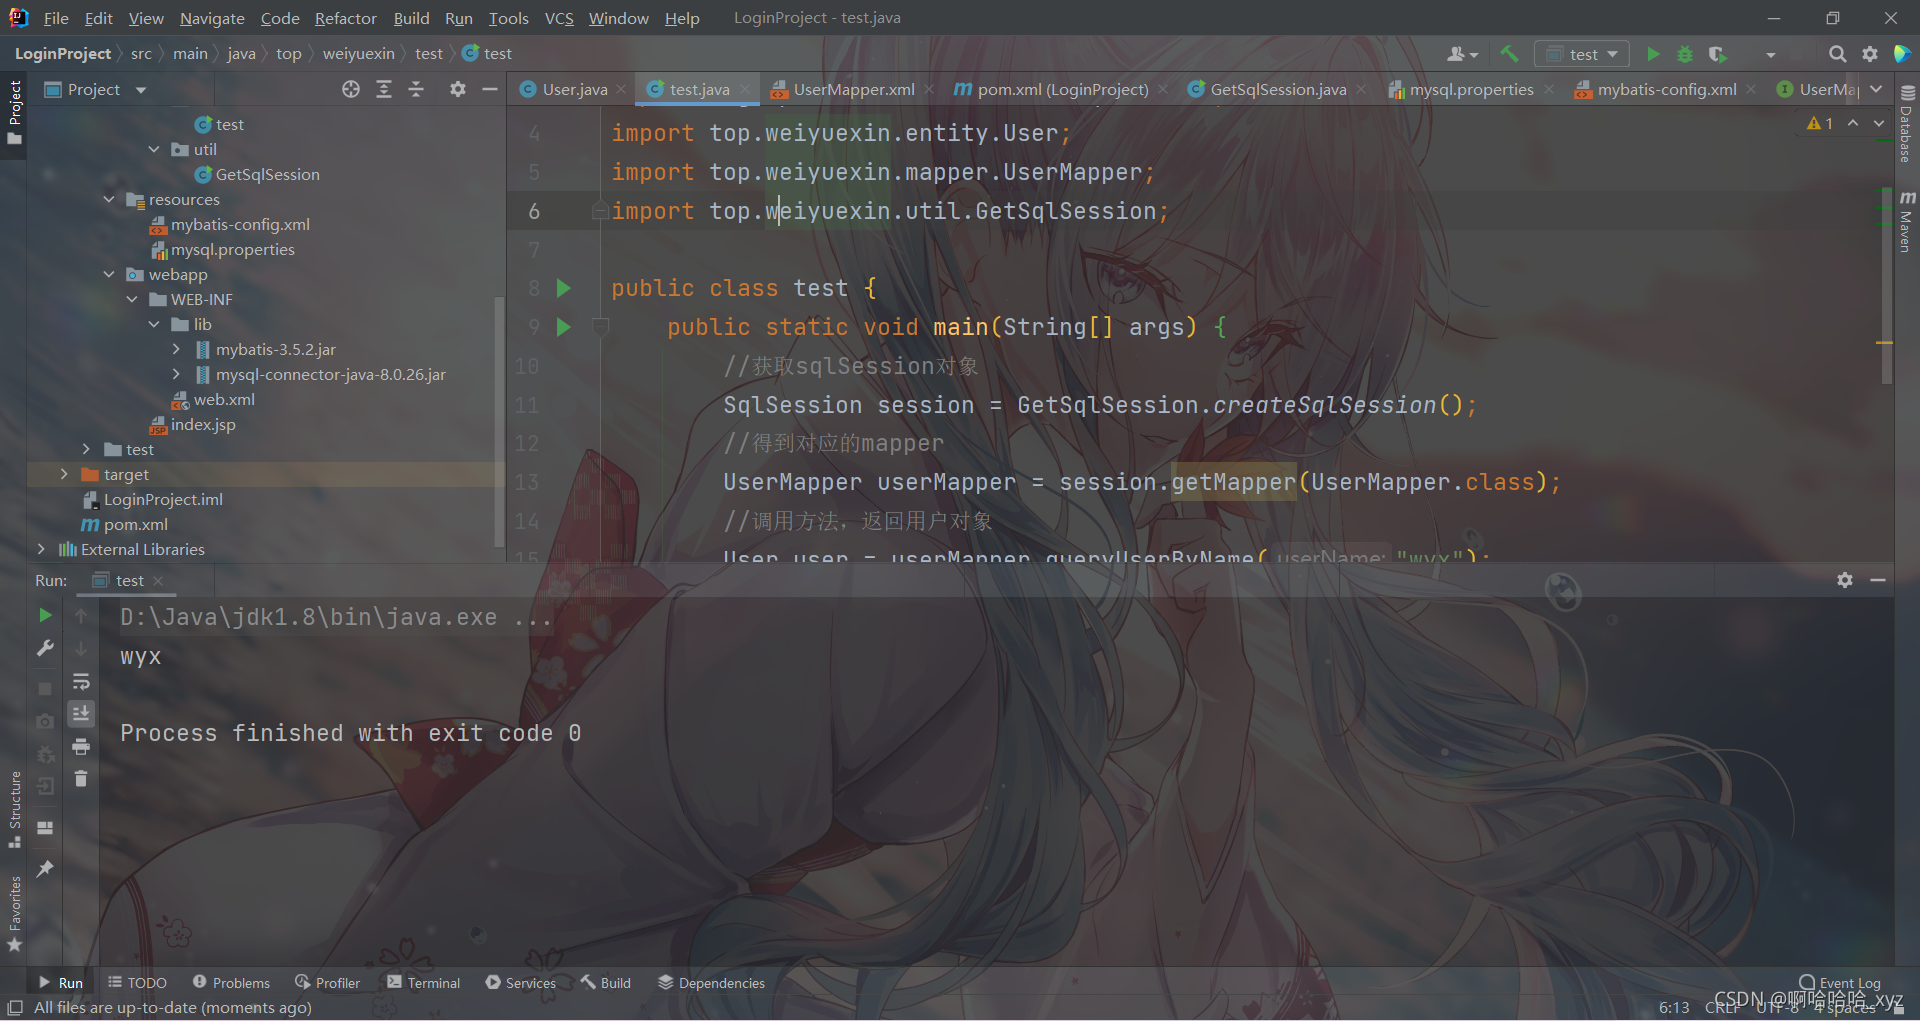The width and height of the screenshot is (1920, 1021).
Task: Switch to User.java editor tab
Action: point(574,89)
